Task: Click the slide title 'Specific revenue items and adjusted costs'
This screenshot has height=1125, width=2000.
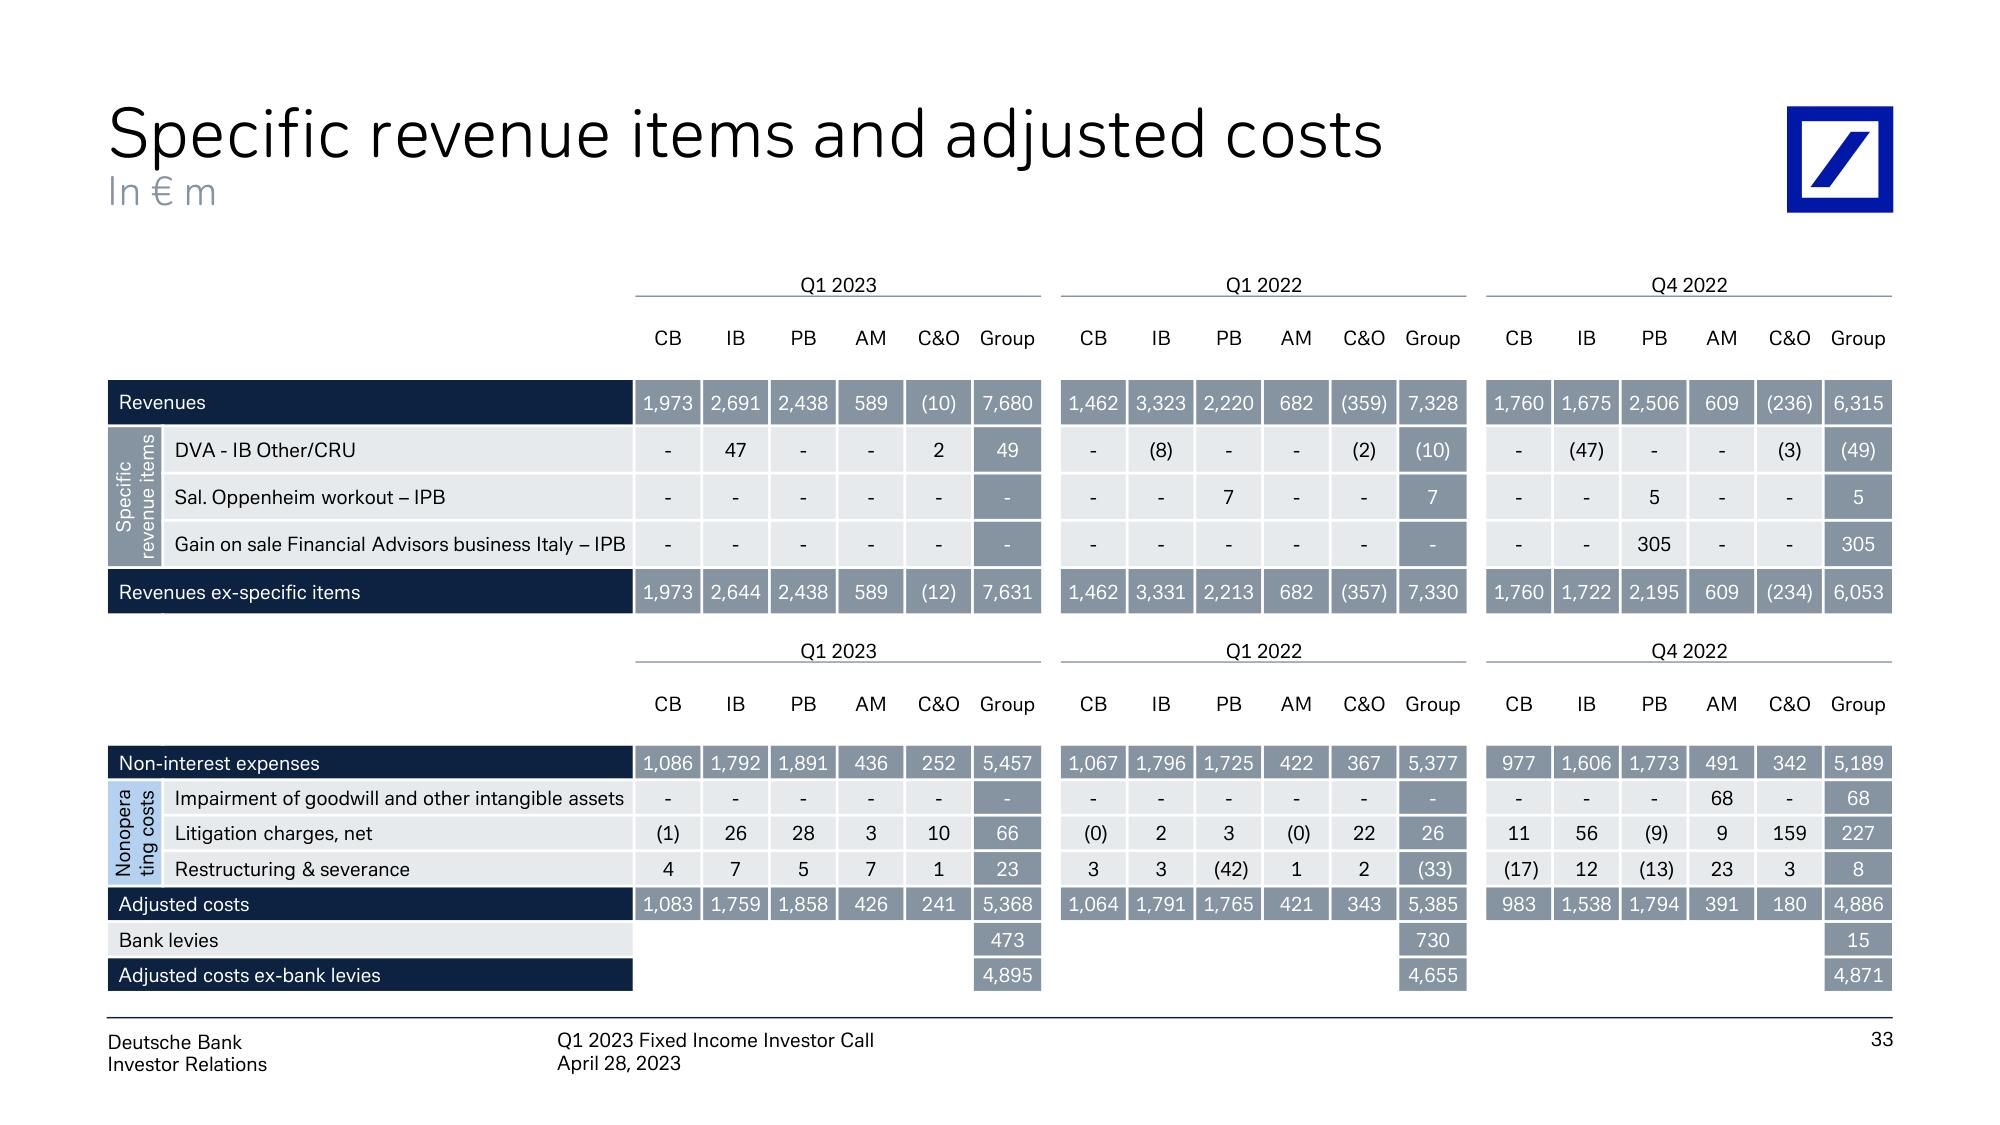Action: pyautogui.click(x=745, y=135)
